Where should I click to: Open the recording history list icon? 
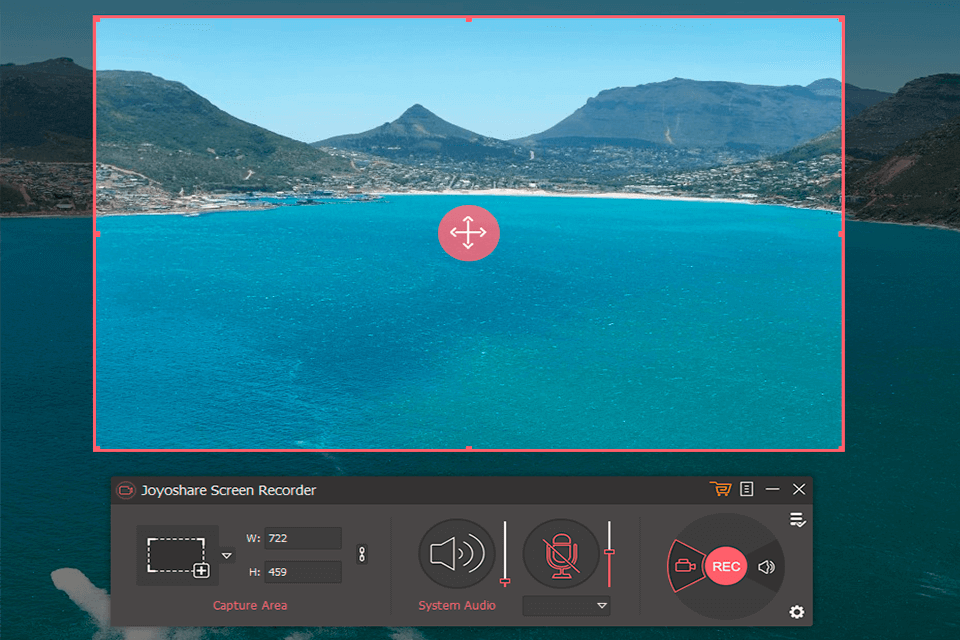tap(744, 490)
